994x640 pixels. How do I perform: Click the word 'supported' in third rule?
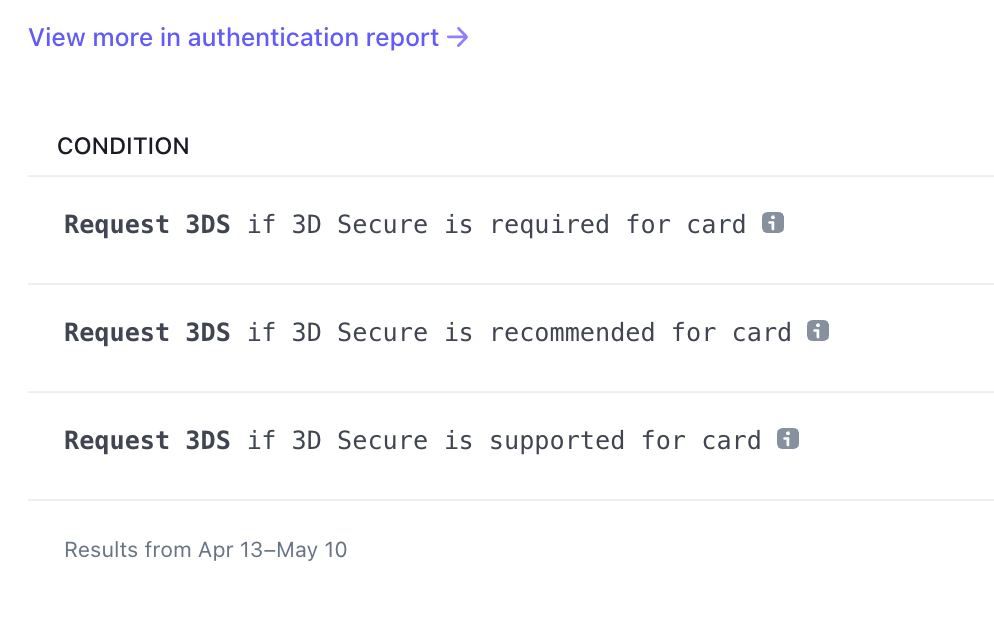click(x=557, y=441)
